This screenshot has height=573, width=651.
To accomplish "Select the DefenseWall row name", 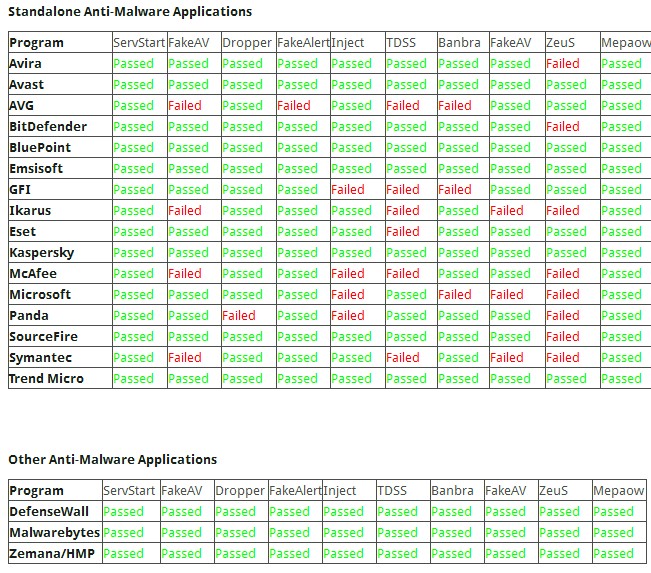I will click(49, 512).
